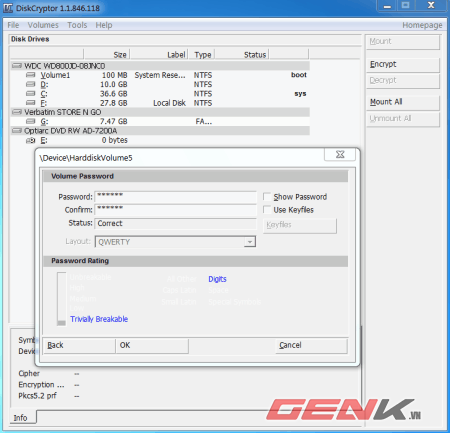
Task: Open the QWERTY layout dropdown
Action: pos(249,242)
